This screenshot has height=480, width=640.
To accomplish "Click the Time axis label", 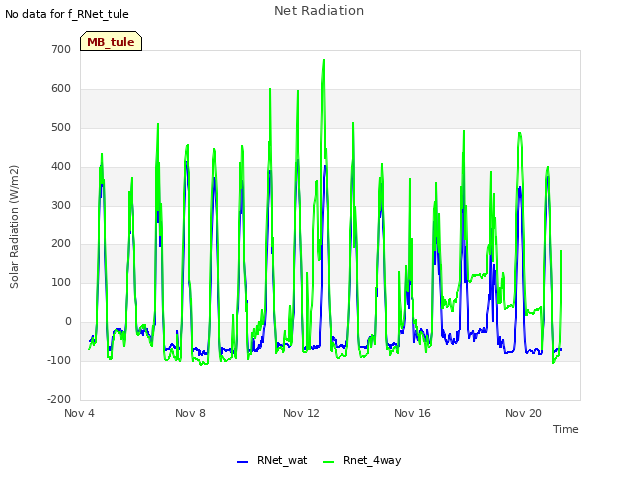I will point(565,429).
